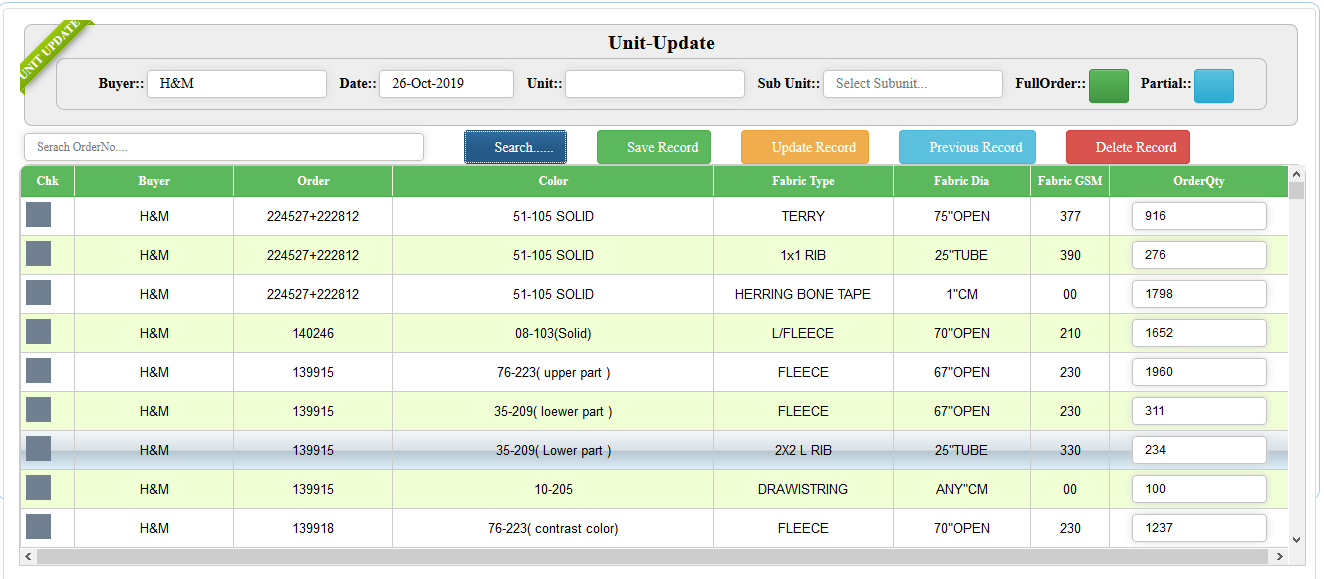Select the order cell 140246
1324x579 pixels.
pos(313,333)
